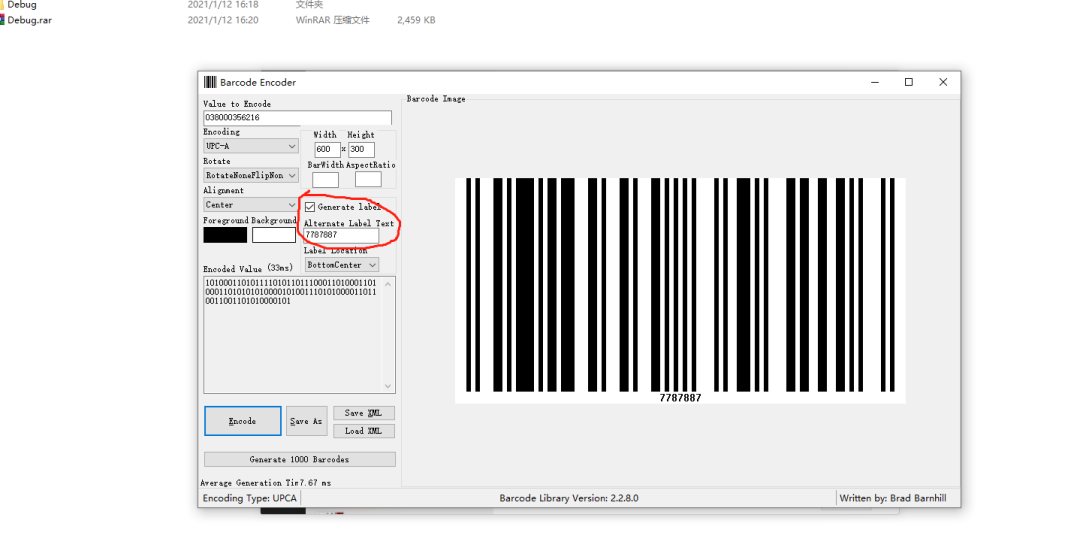Click the AspectRatio input field
1080x560 pixels.
pyautogui.click(x=368, y=179)
